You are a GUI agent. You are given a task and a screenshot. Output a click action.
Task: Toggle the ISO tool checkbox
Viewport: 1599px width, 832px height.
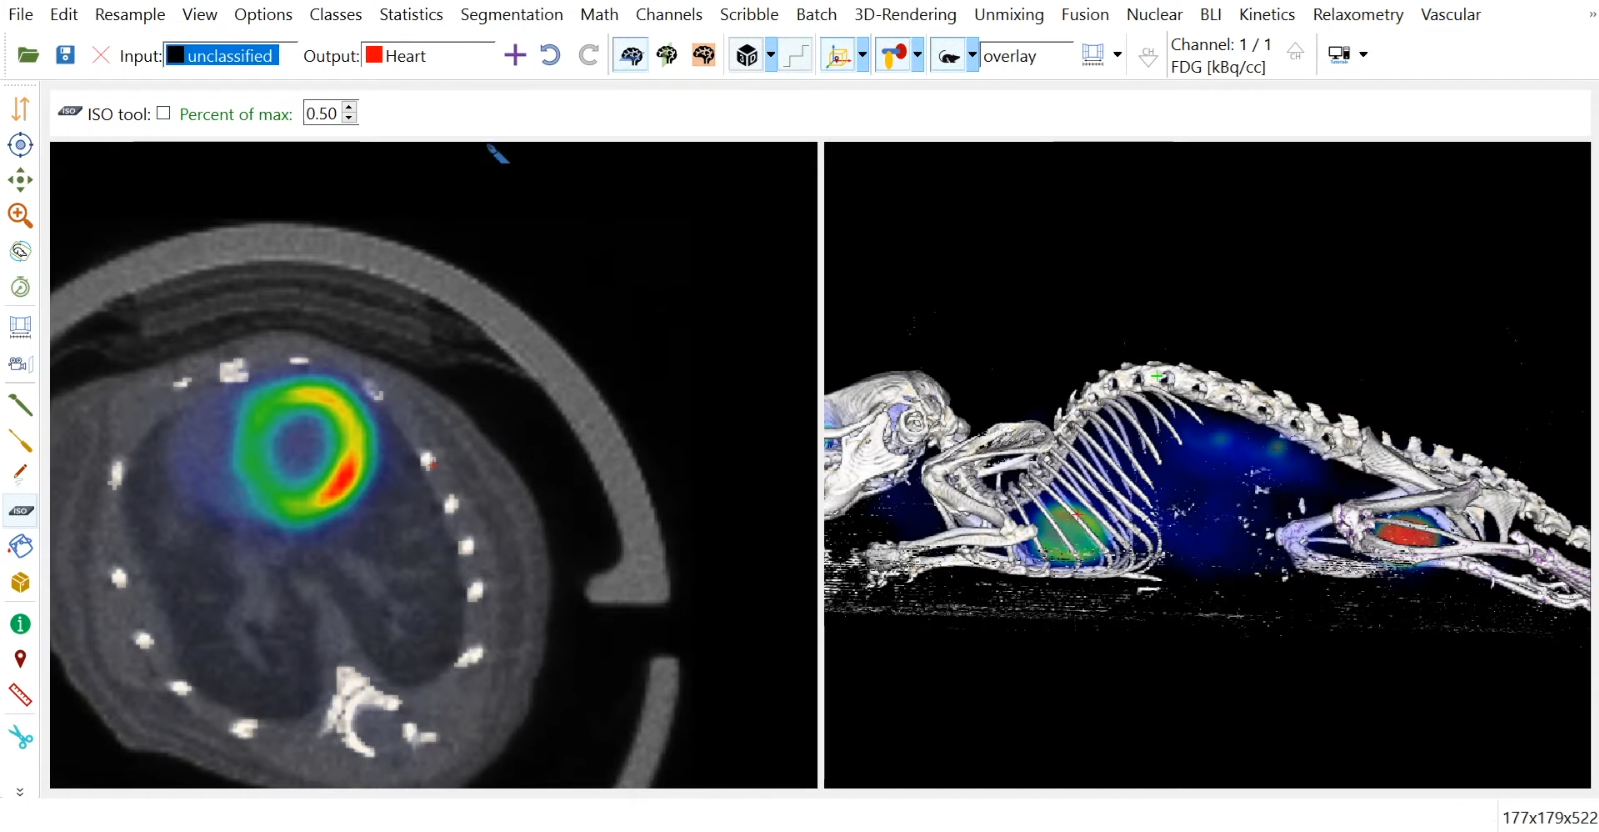coord(164,113)
